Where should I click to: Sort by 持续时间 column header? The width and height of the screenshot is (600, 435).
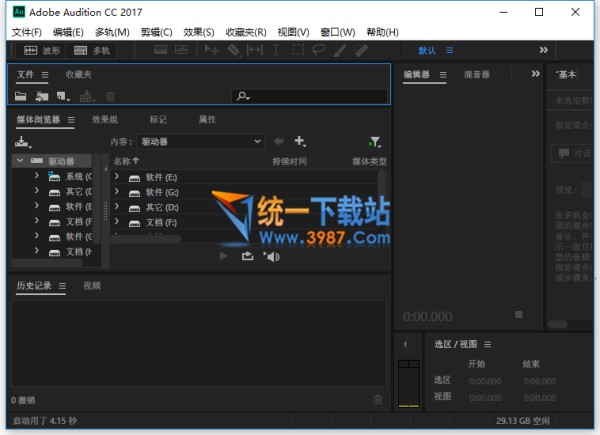click(289, 161)
